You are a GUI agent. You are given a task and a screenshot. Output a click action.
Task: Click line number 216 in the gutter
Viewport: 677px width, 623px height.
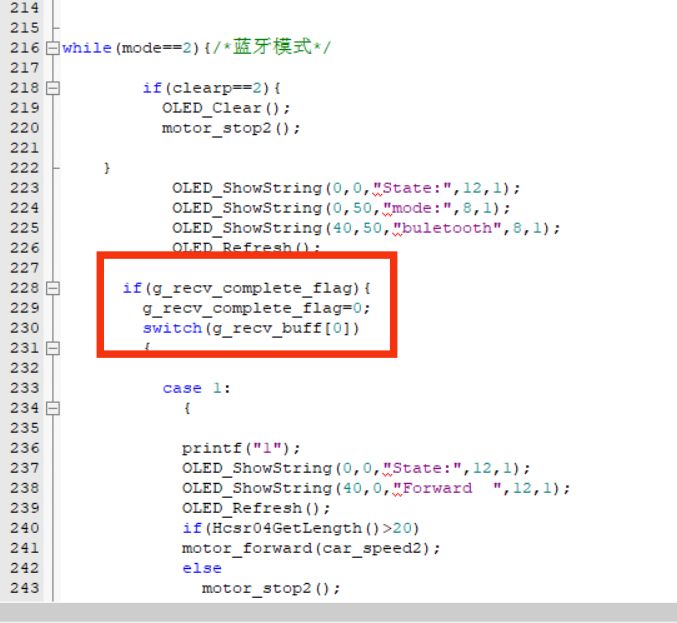point(25,48)
